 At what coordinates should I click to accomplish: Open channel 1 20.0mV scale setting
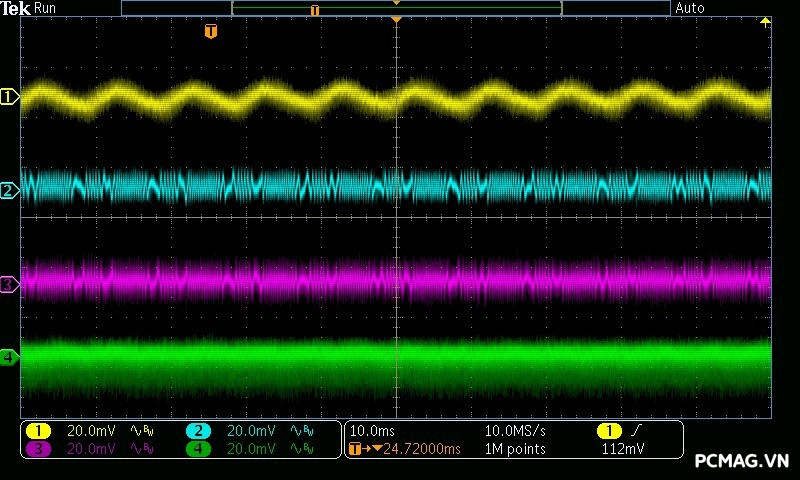(x=91, y=430)
